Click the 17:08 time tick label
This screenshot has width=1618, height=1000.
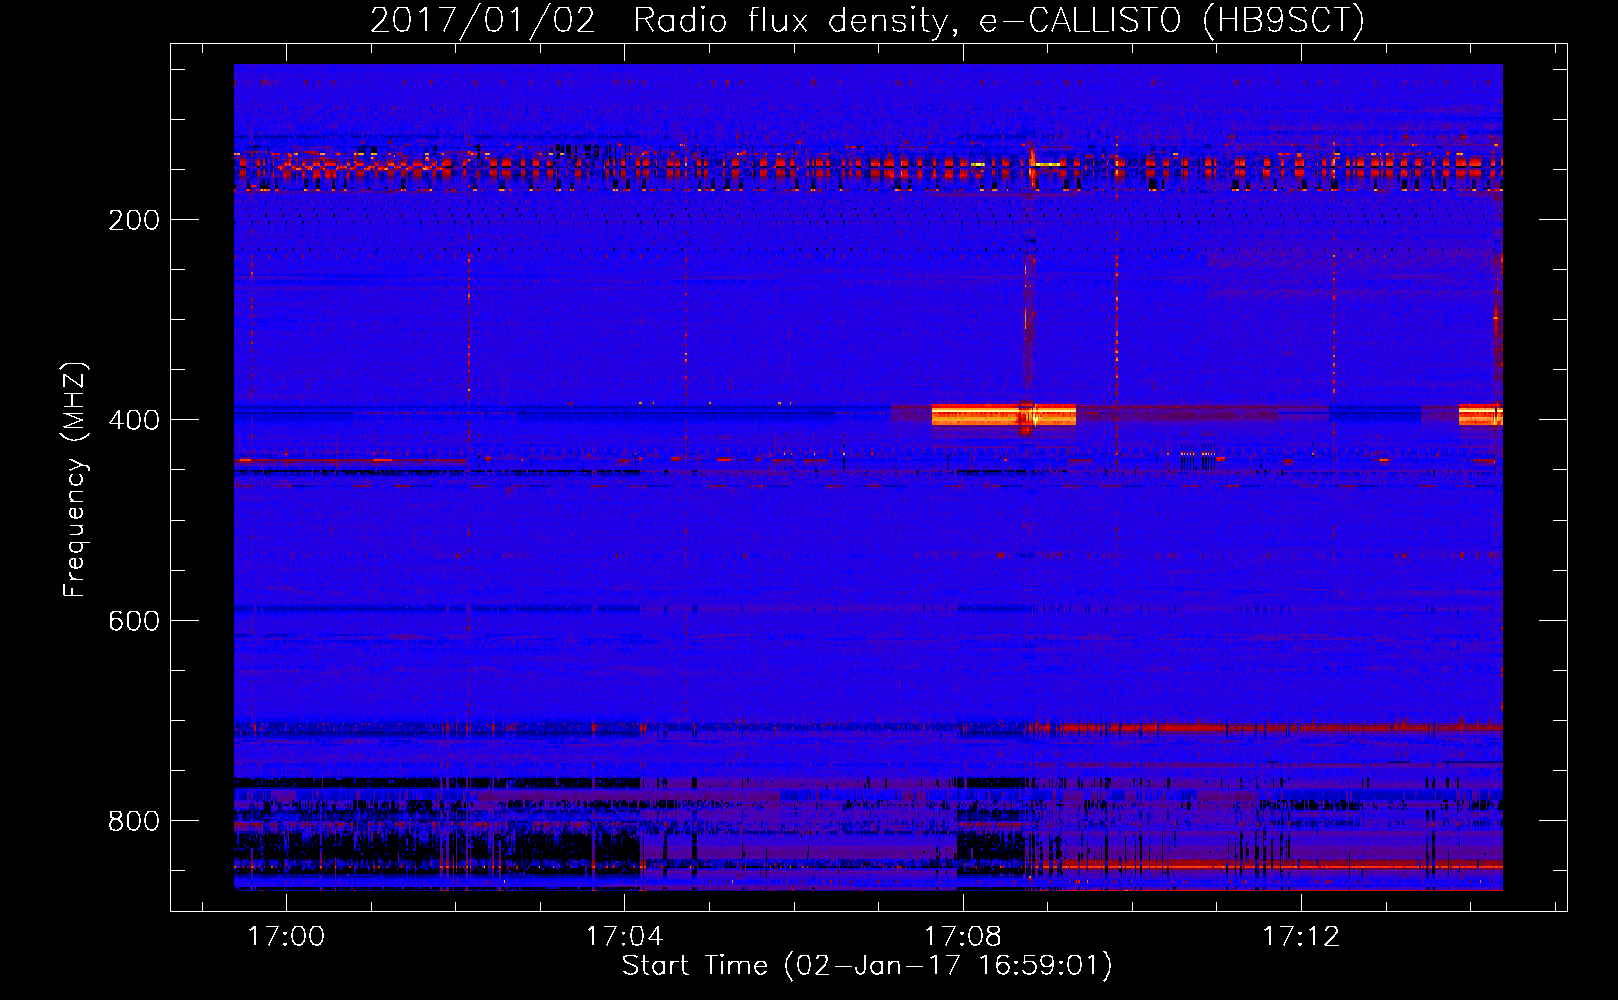pyautogui.click(x=962, y=937)
